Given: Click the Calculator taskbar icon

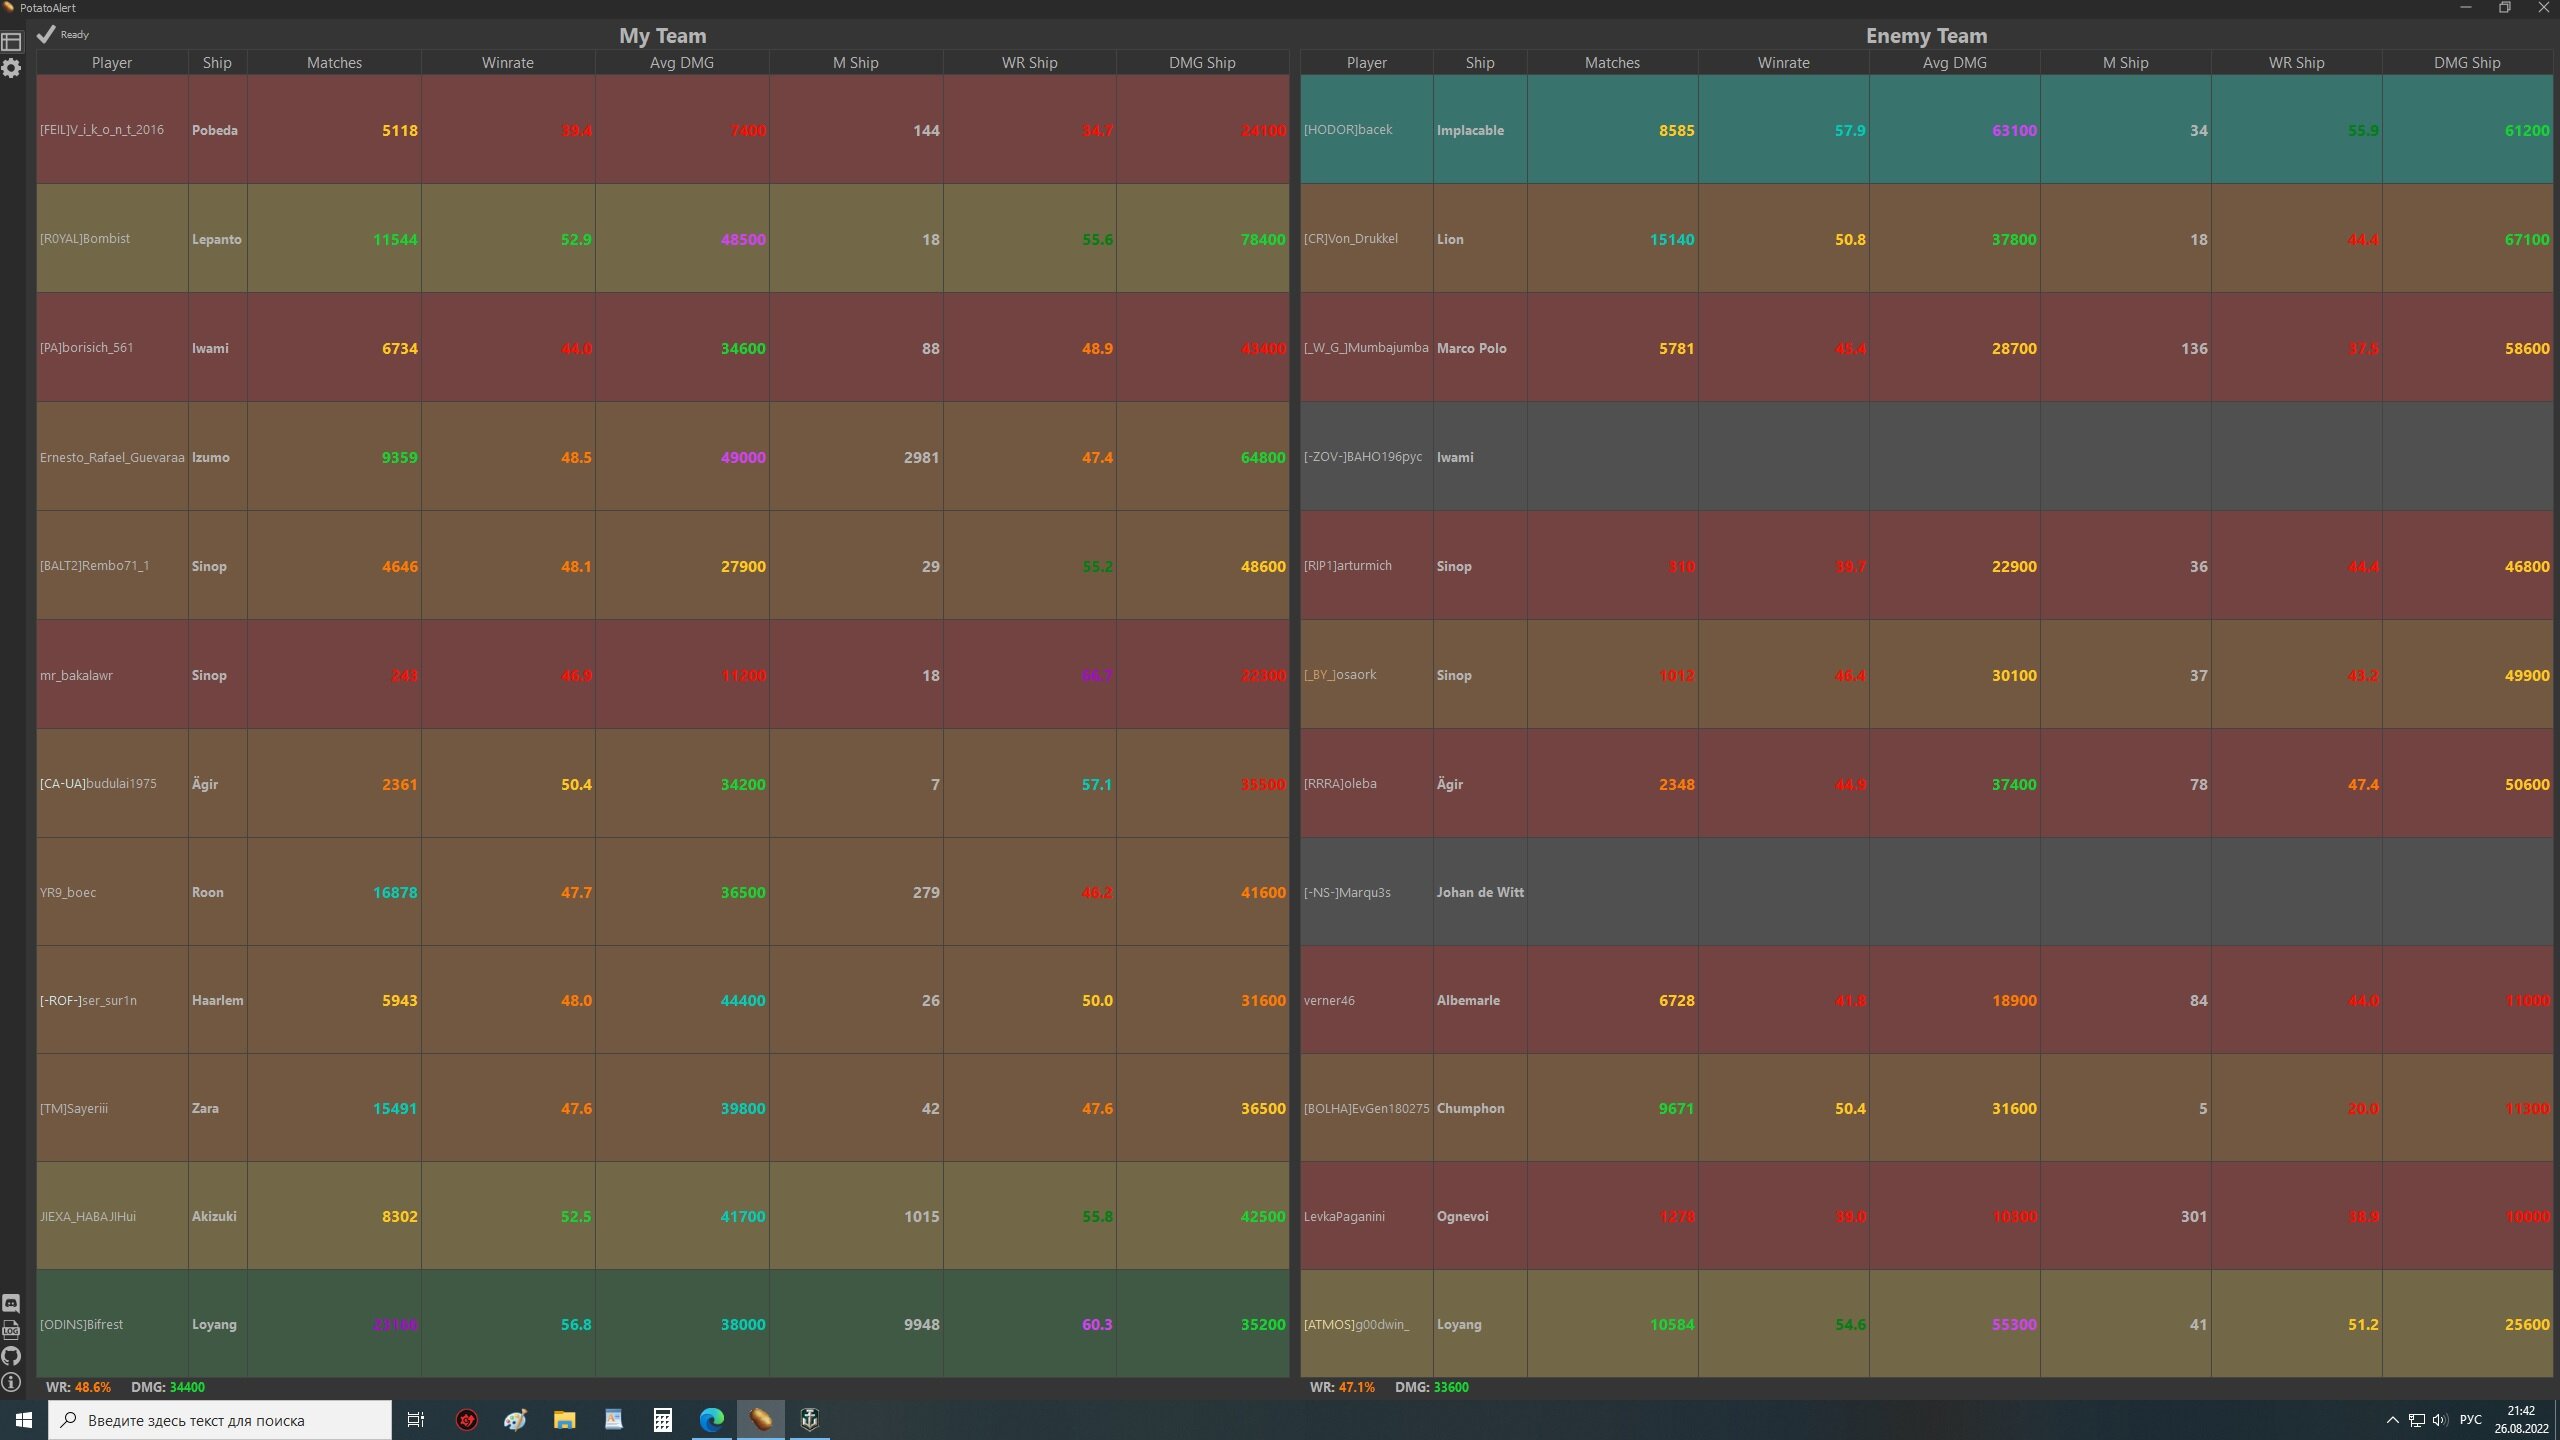Looking at the screenshot, I should 662,1419.
